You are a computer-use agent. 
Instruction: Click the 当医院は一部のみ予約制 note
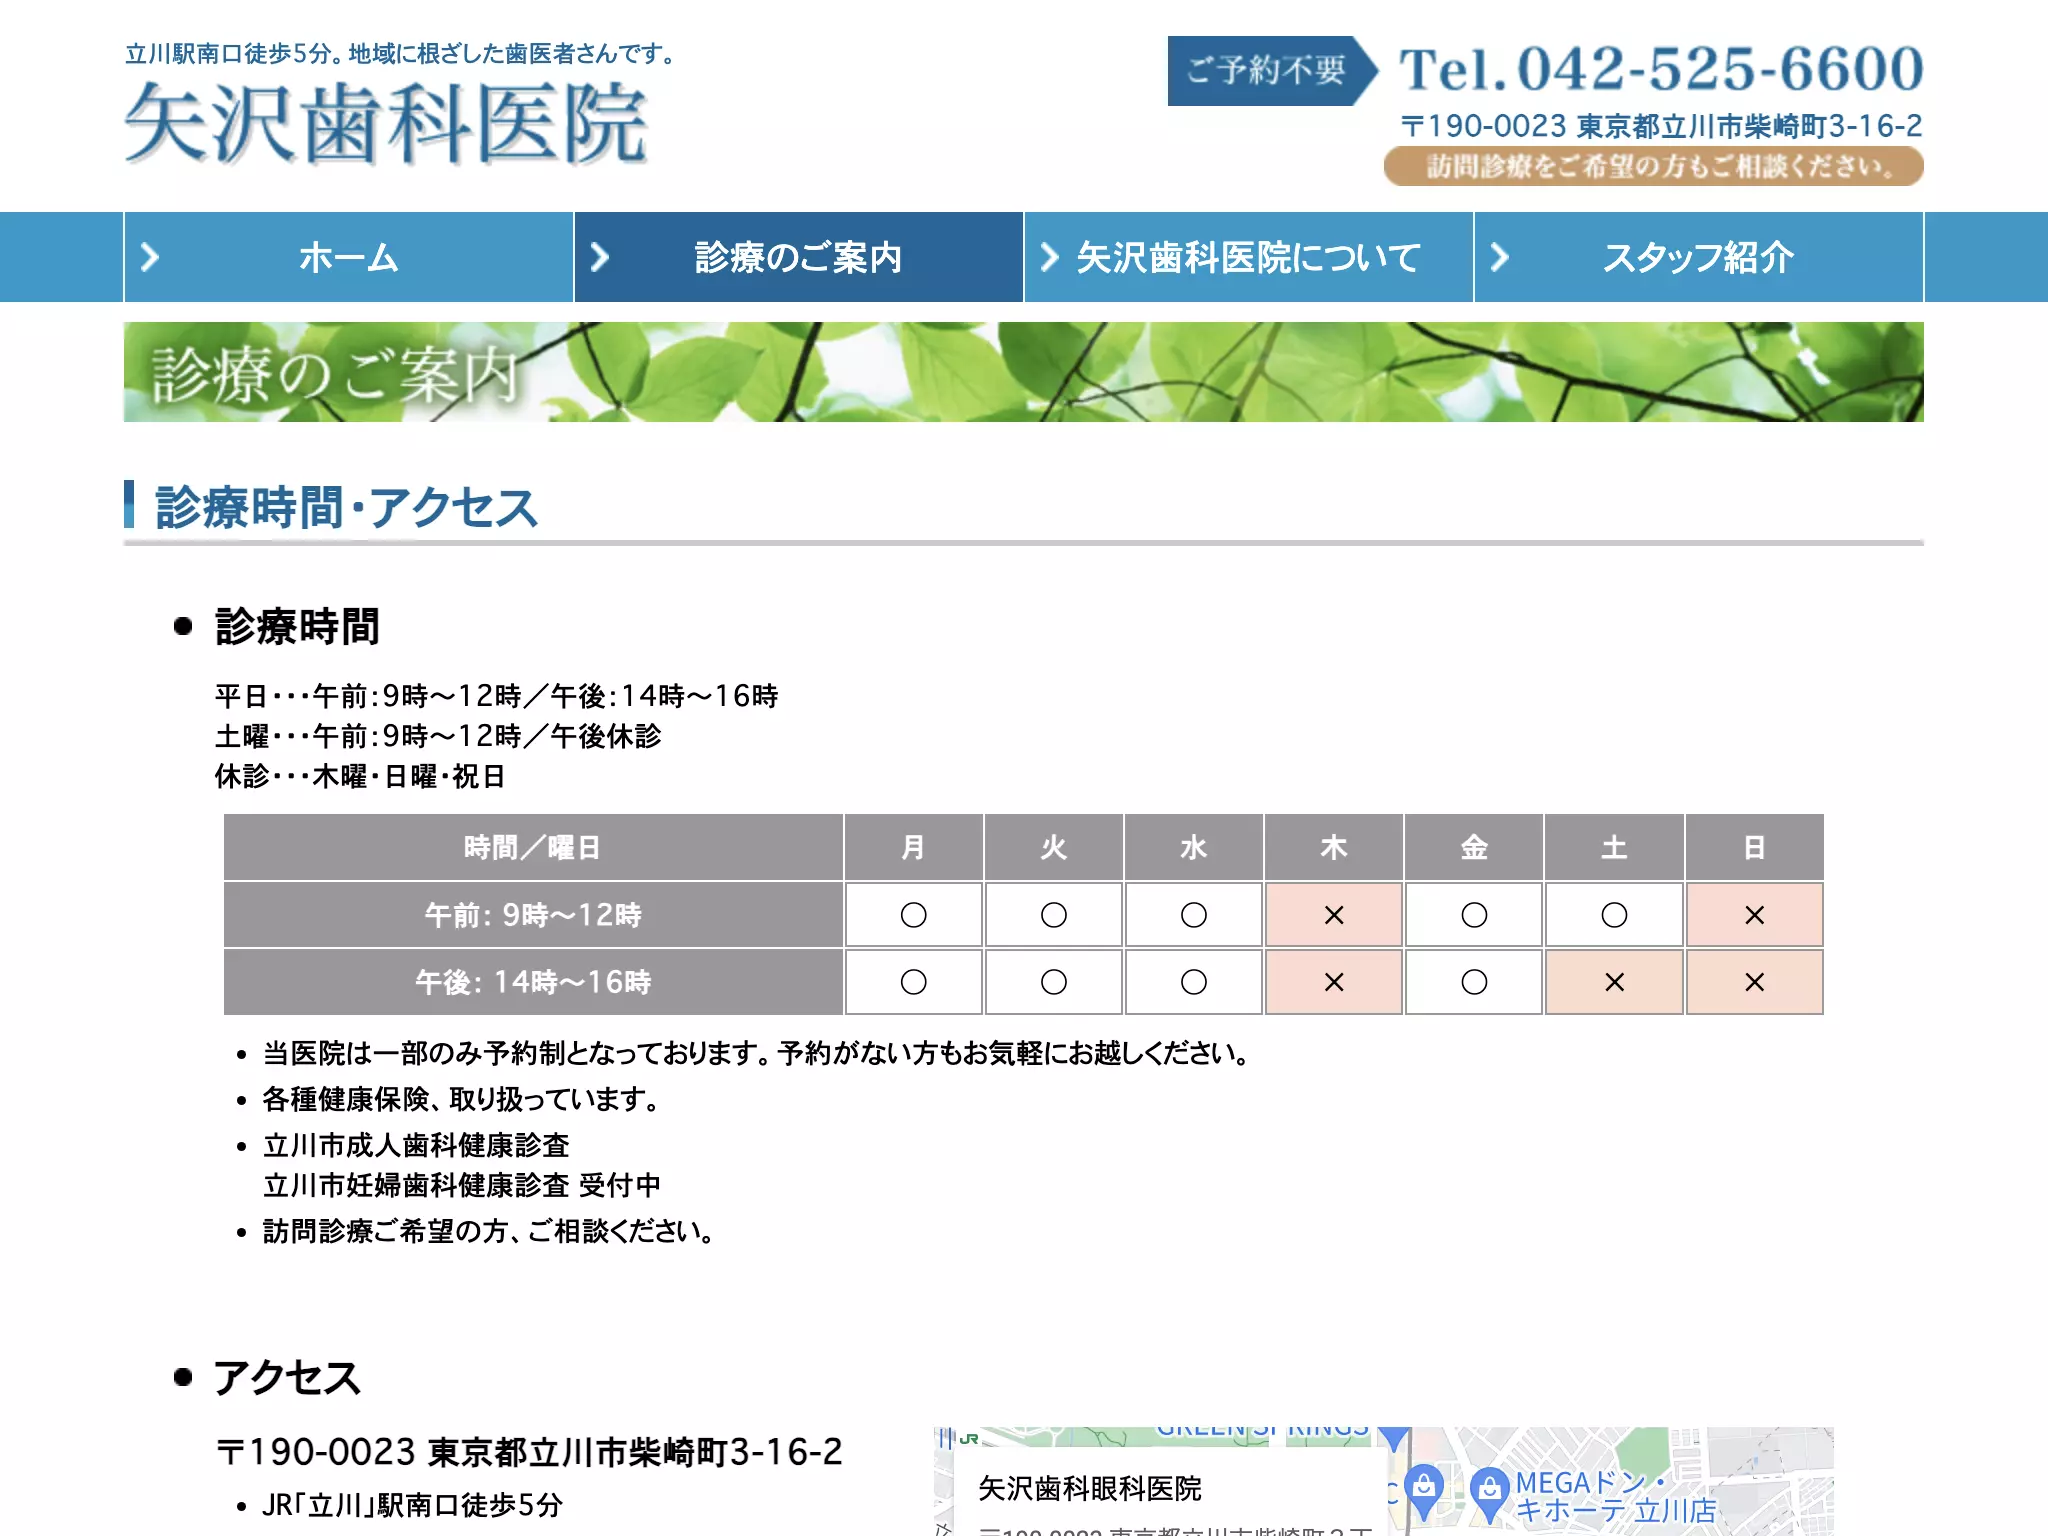pyautogui.click(x=755, y=1053)
